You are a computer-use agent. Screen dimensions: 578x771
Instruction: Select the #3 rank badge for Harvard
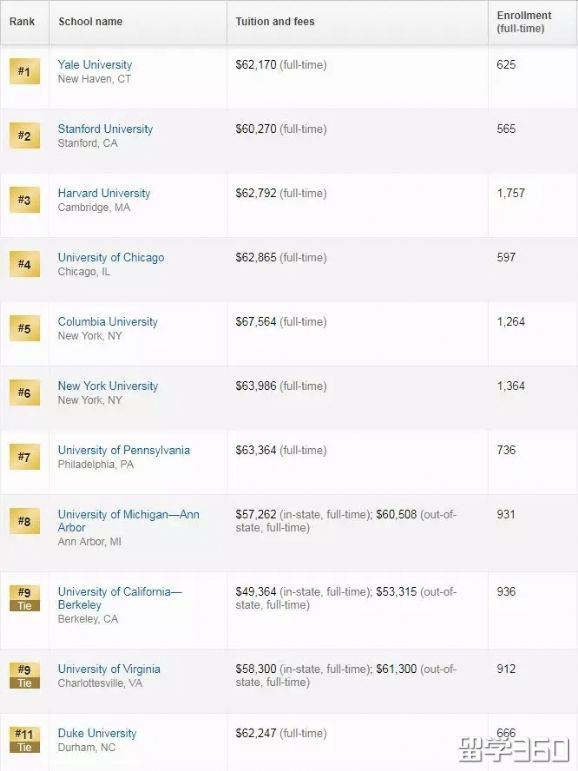(25, 200)
